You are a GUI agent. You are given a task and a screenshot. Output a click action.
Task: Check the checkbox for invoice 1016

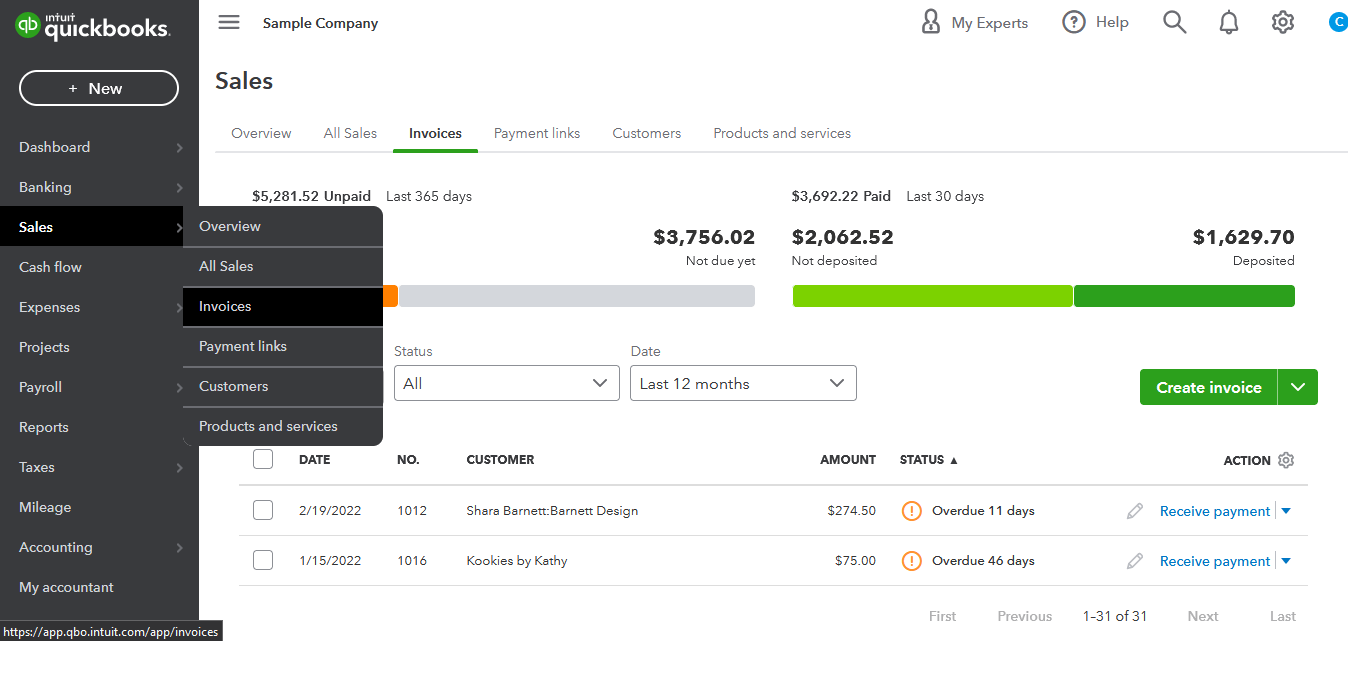262,560
